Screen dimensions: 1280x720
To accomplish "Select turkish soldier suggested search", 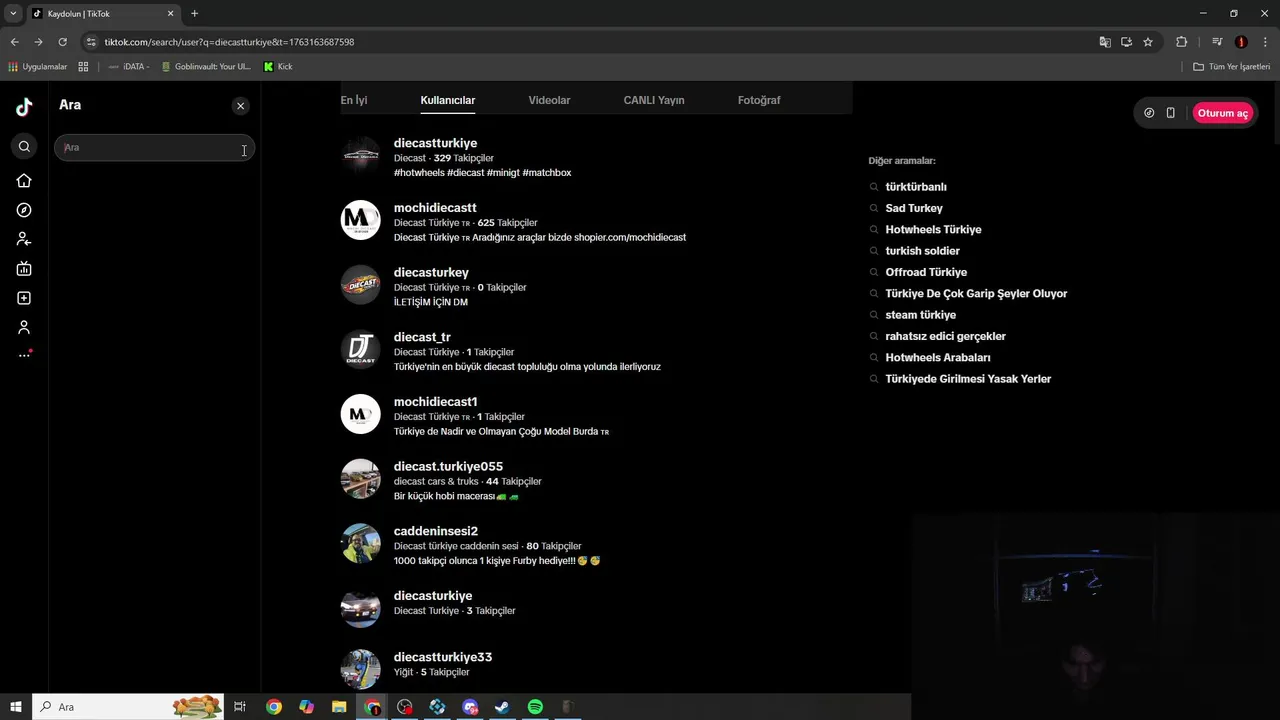I will (x=922, y=251).
